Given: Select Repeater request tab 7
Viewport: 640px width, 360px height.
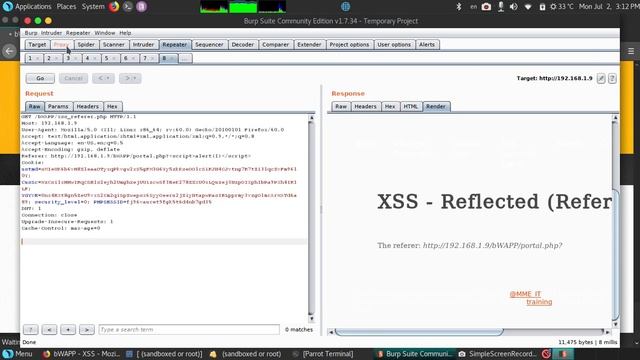Looking at the screenshot, I should (145, 58).
